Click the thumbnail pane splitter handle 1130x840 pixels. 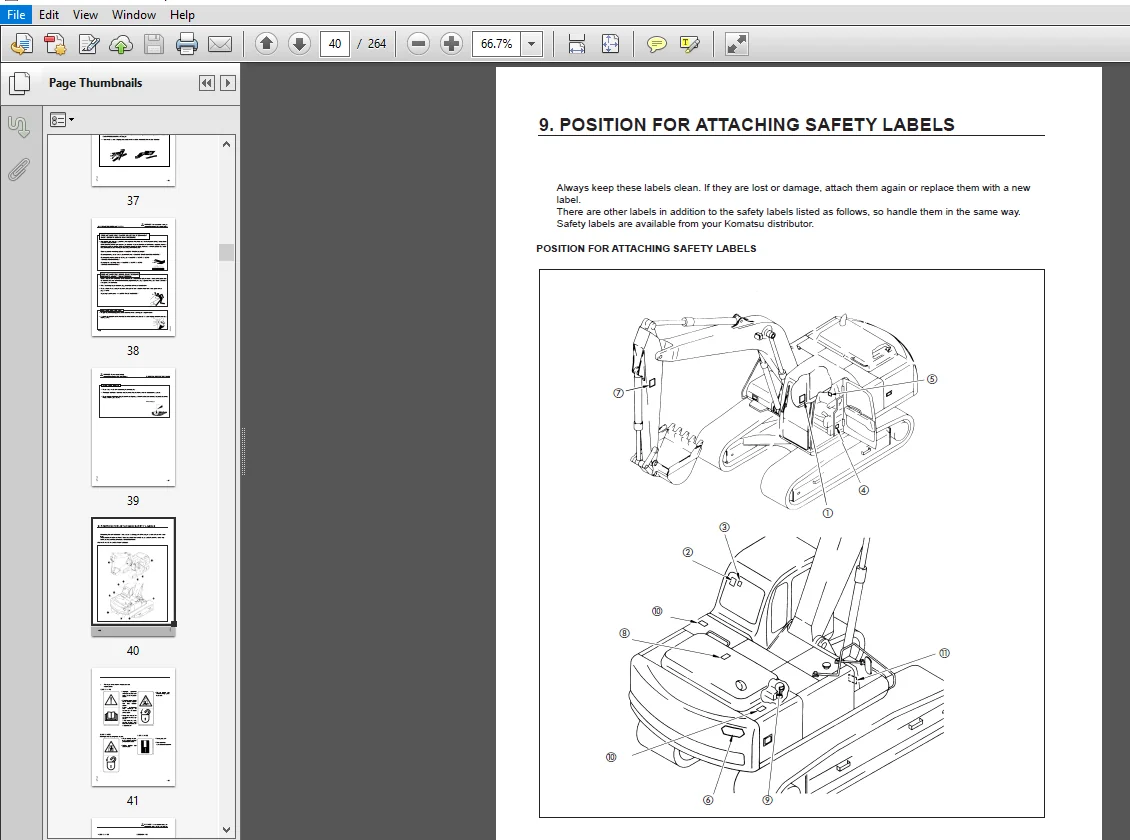[244, 452]
